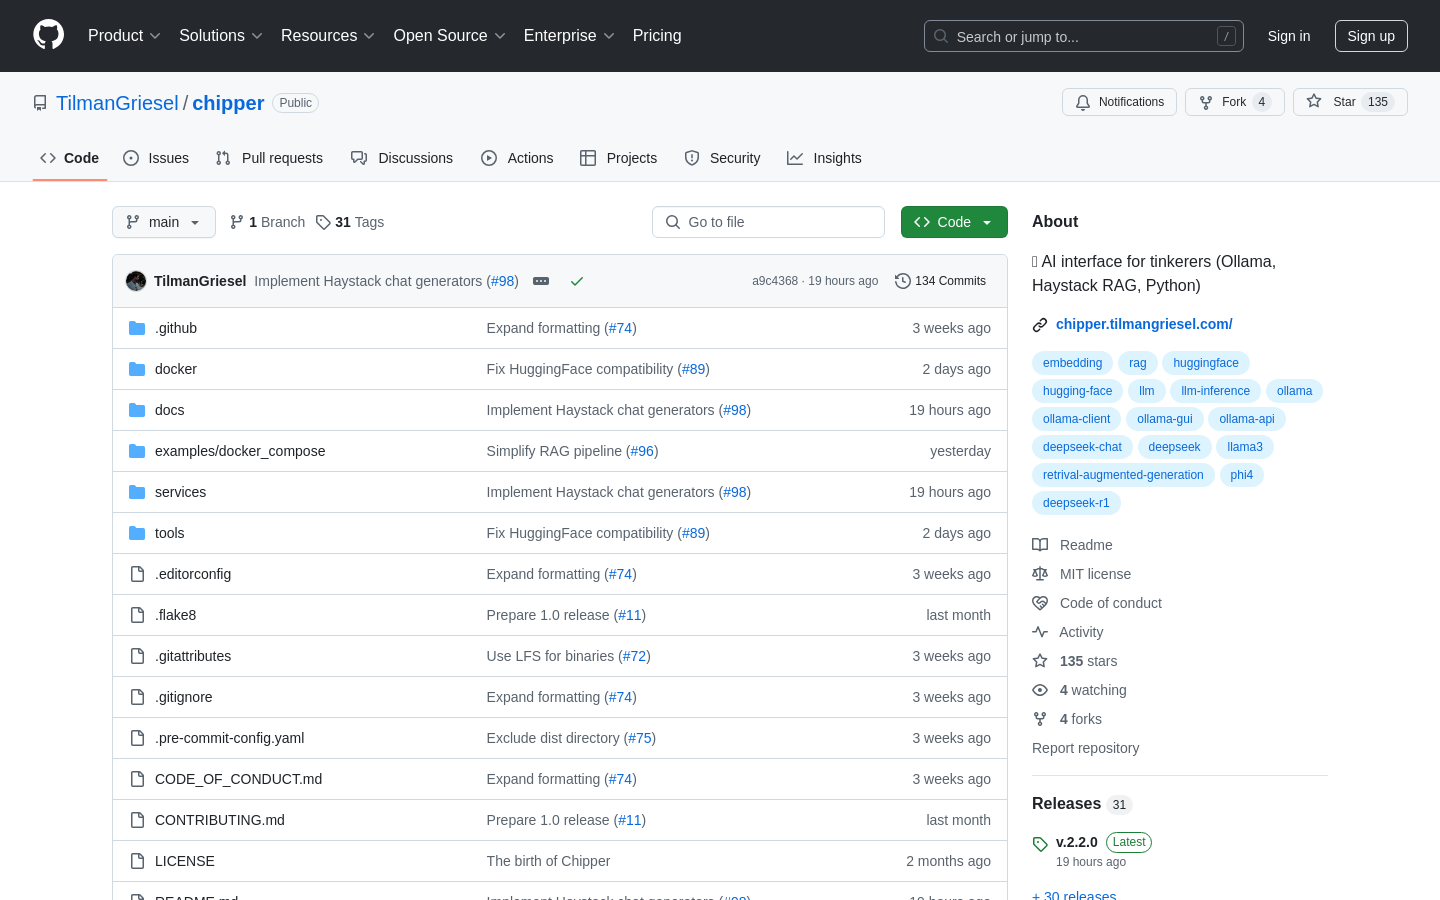Screen dimensions: 1440x900
Task: Select the Code tab
Action: pos(70,158)
